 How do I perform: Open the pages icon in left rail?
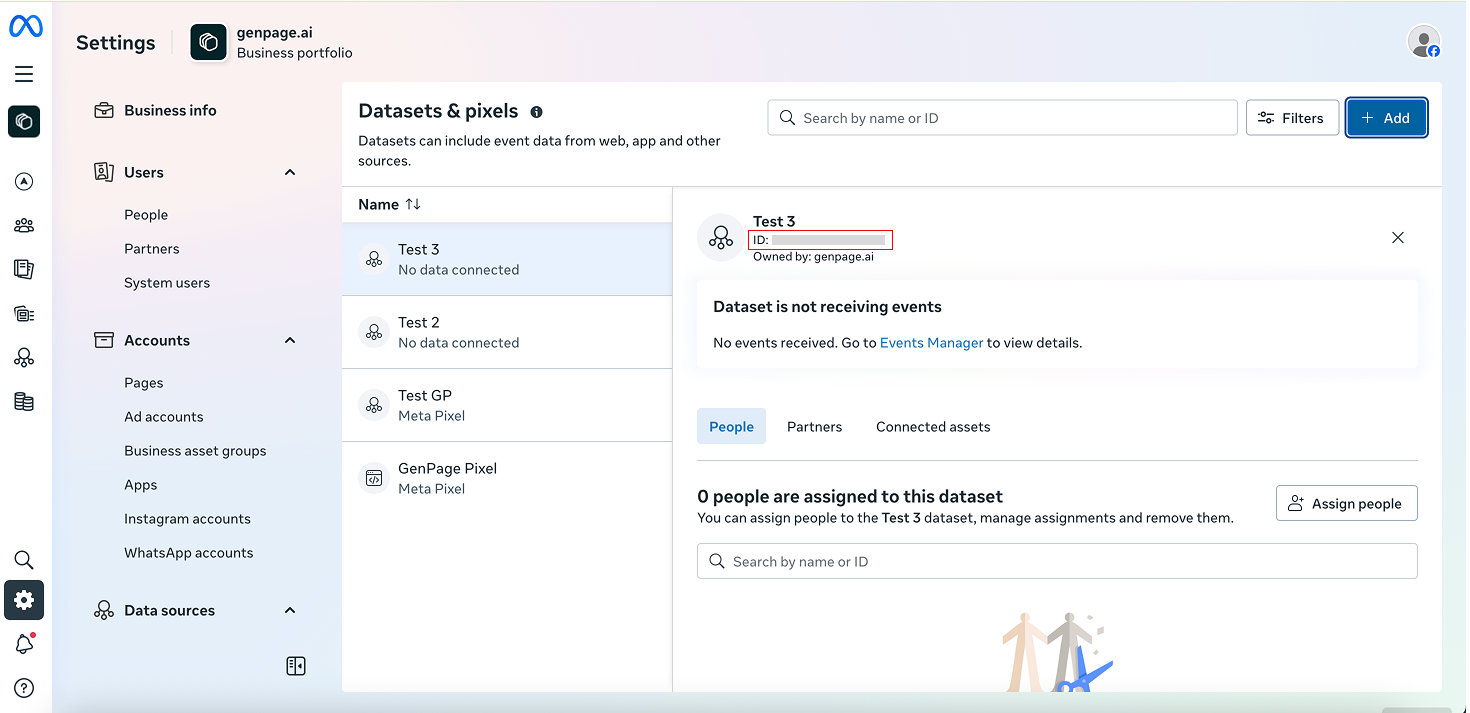24,269
